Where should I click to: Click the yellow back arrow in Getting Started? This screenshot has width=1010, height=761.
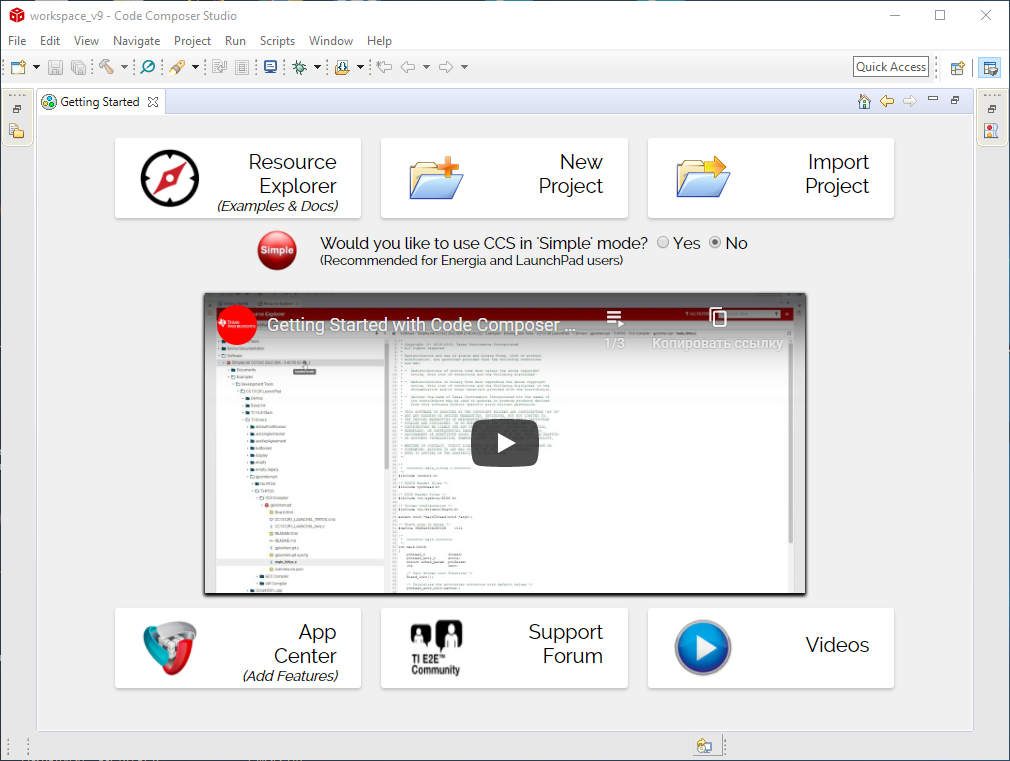point(887,101)
